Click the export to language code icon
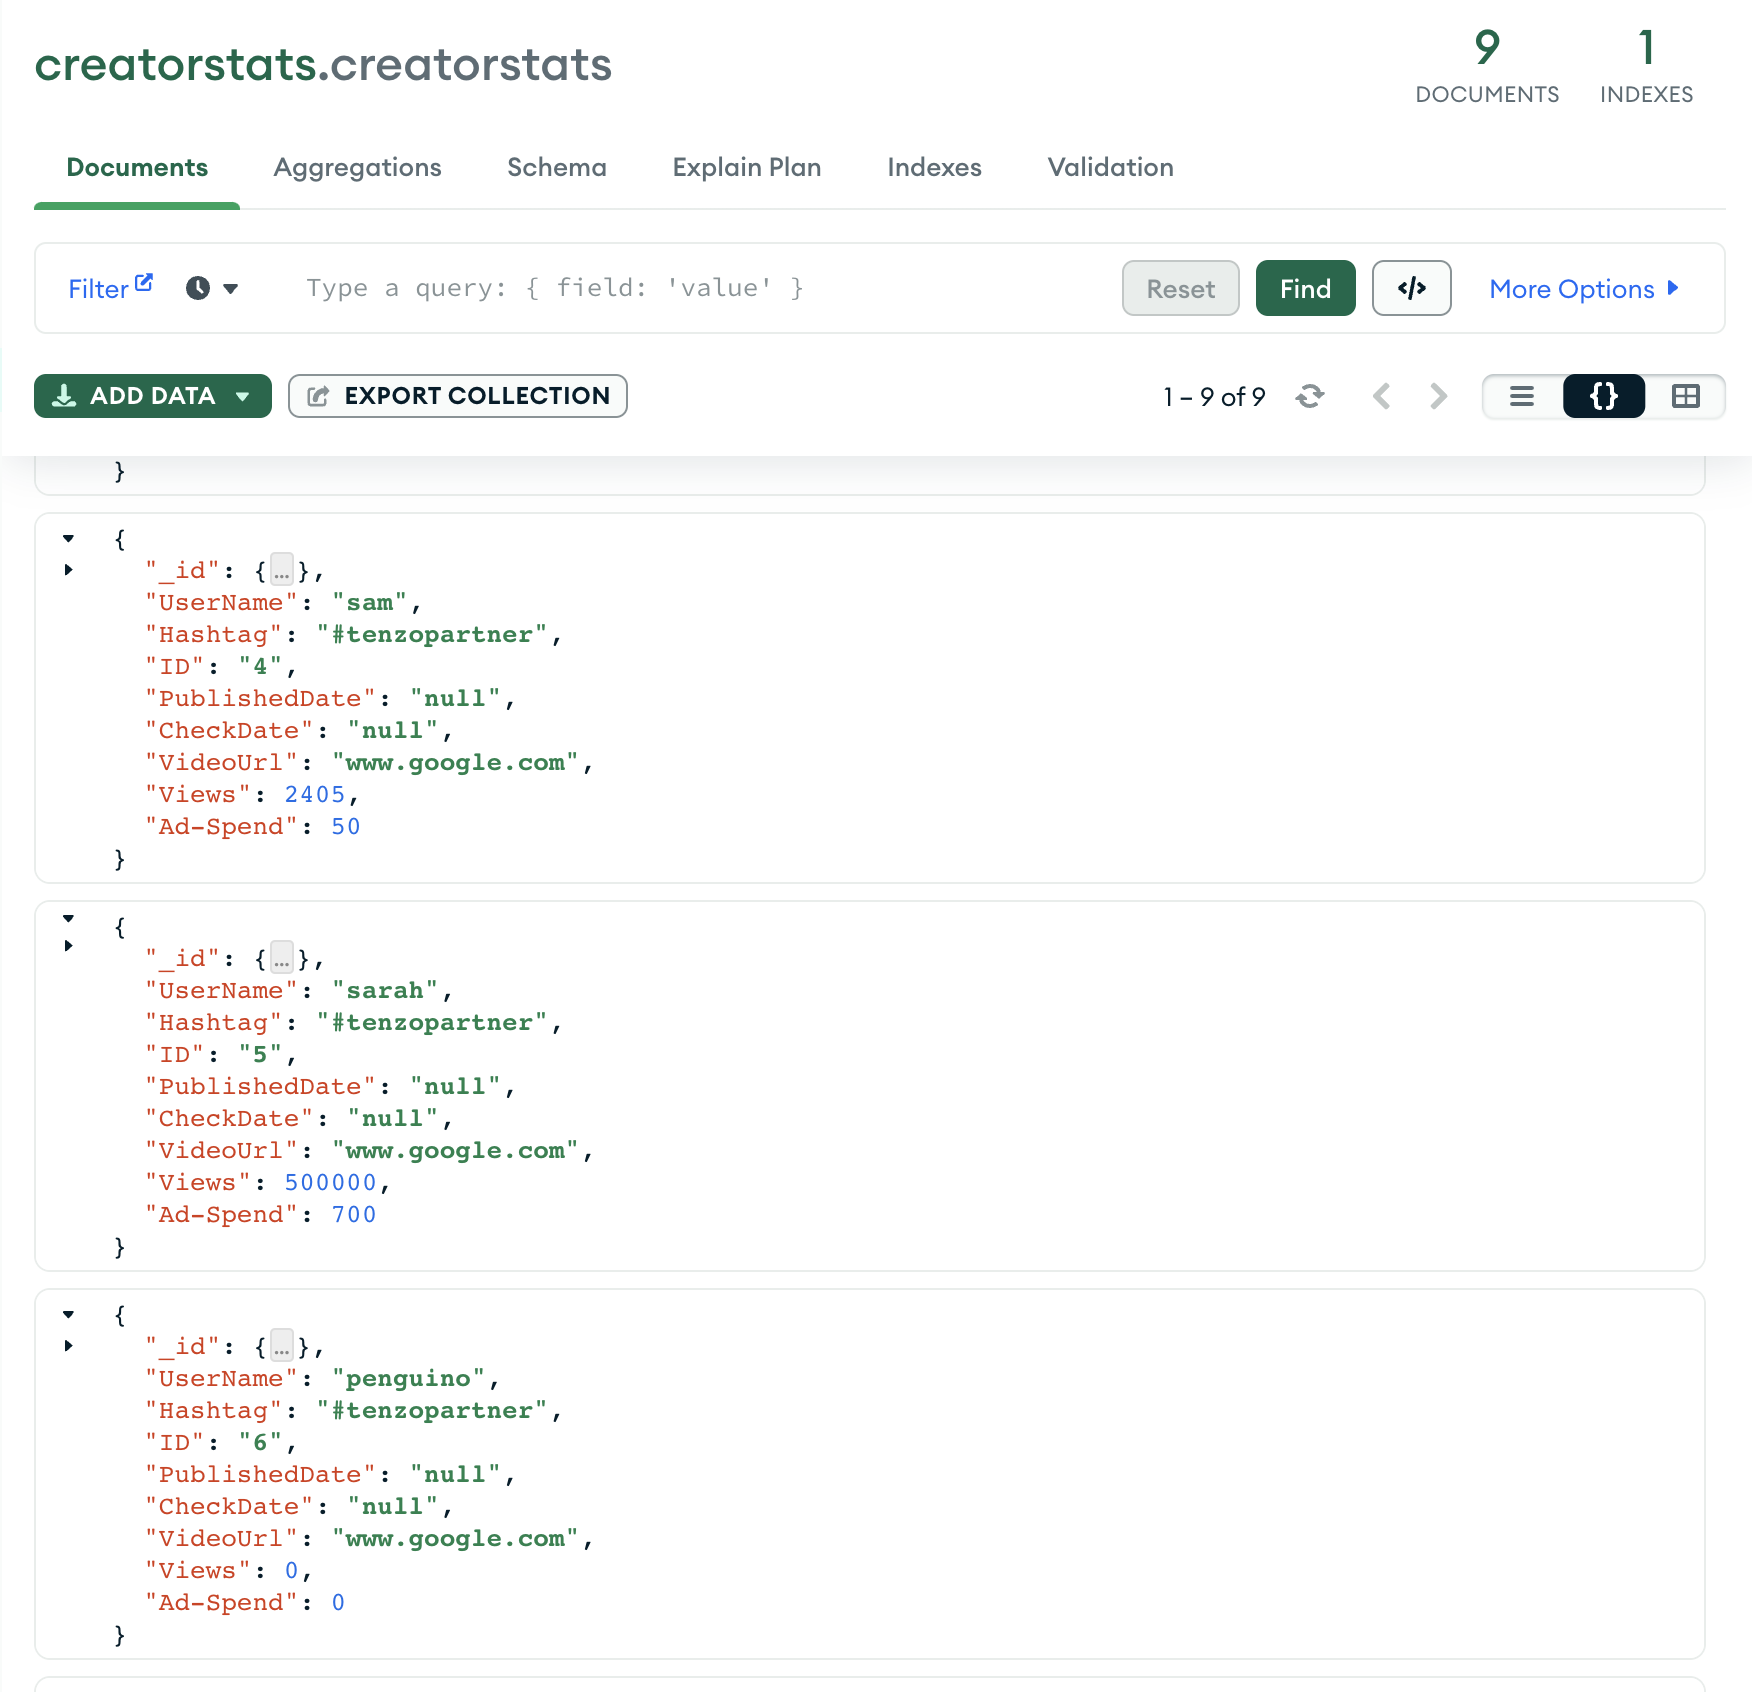1752x1692 pixels. pos(1411,289)
